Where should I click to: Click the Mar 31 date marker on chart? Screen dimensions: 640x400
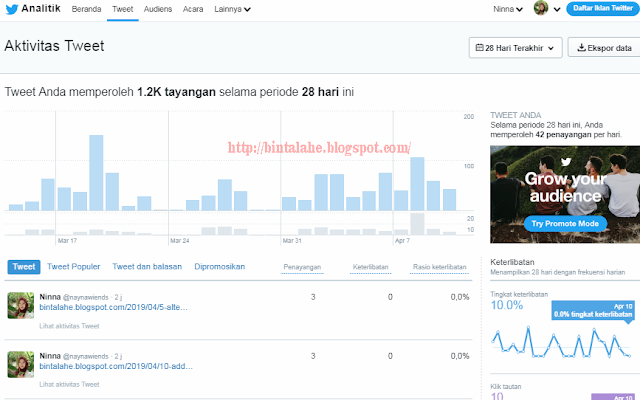coord(292,241)
